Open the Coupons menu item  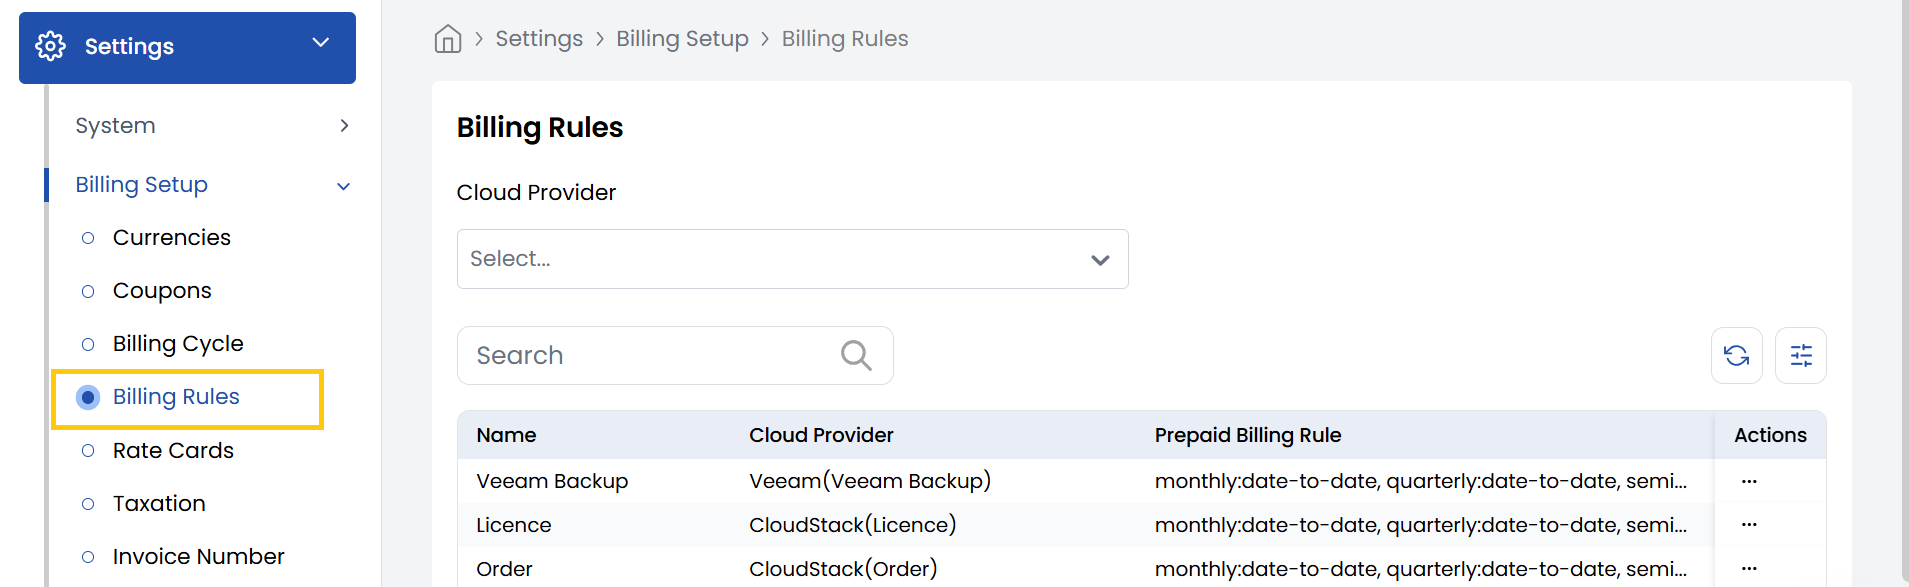tap(162, 291)
